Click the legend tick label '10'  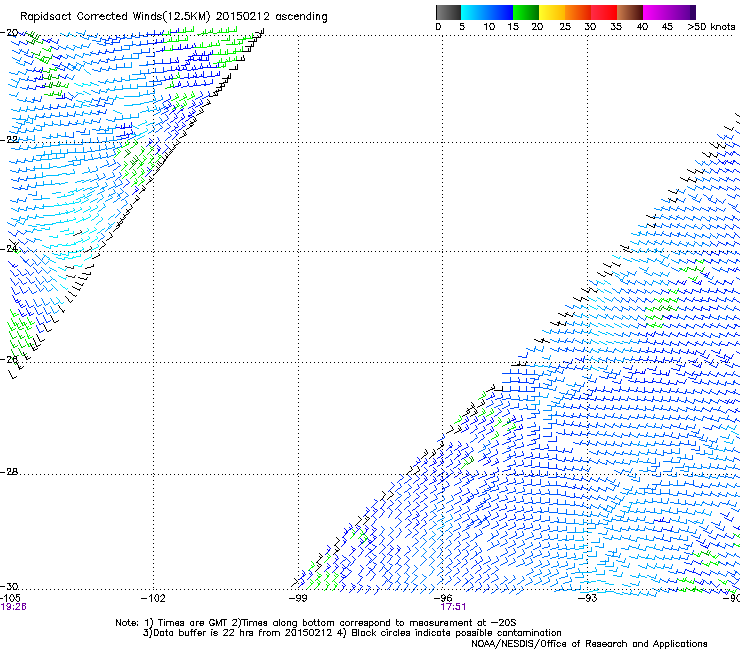point(489,27)
